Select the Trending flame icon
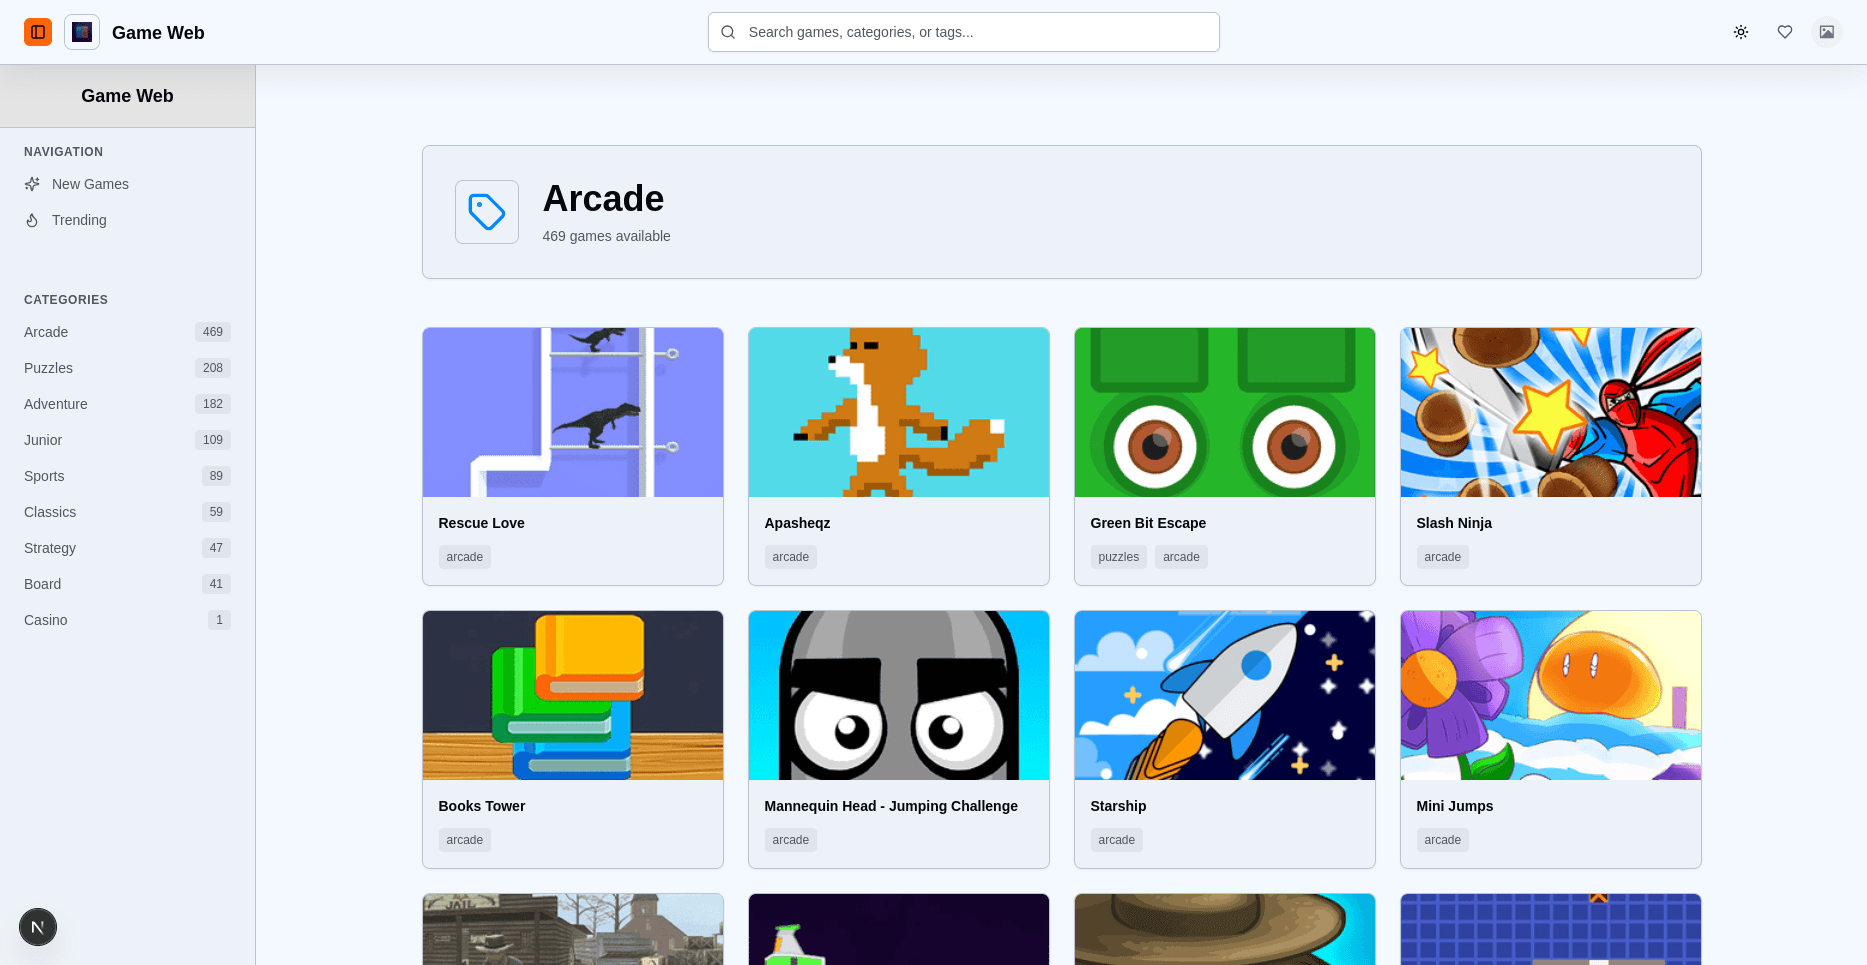This screenshot has width=1867, height=965. 31,220
